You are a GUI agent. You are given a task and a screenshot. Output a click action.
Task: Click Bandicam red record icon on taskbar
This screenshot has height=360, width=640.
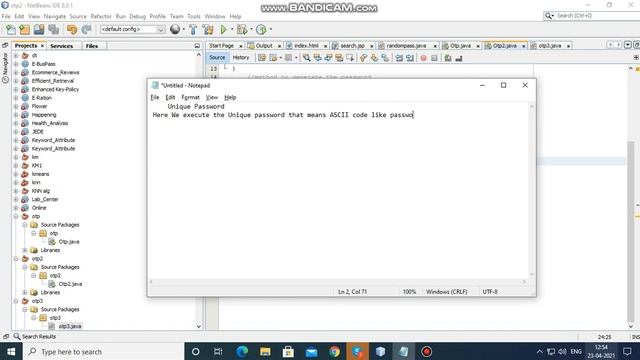427,351
